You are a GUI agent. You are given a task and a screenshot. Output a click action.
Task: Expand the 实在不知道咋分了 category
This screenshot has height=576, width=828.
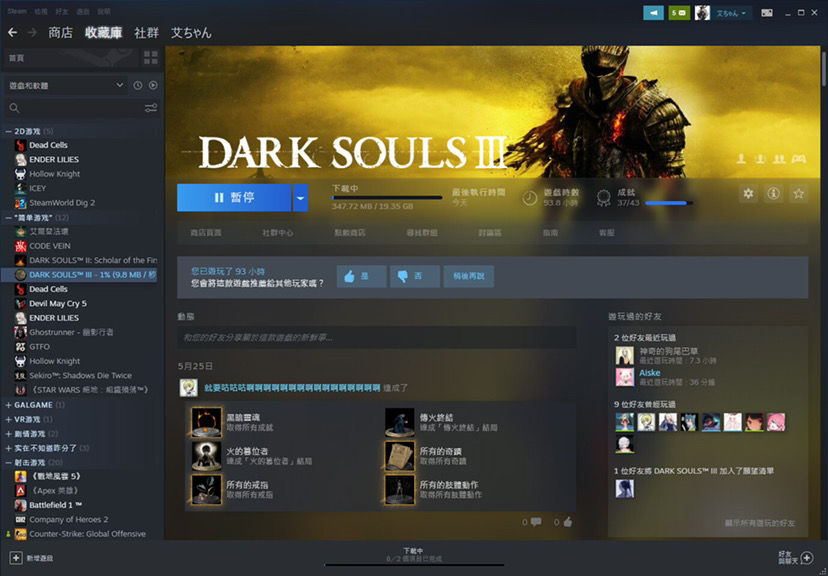[x=8, y=448]
